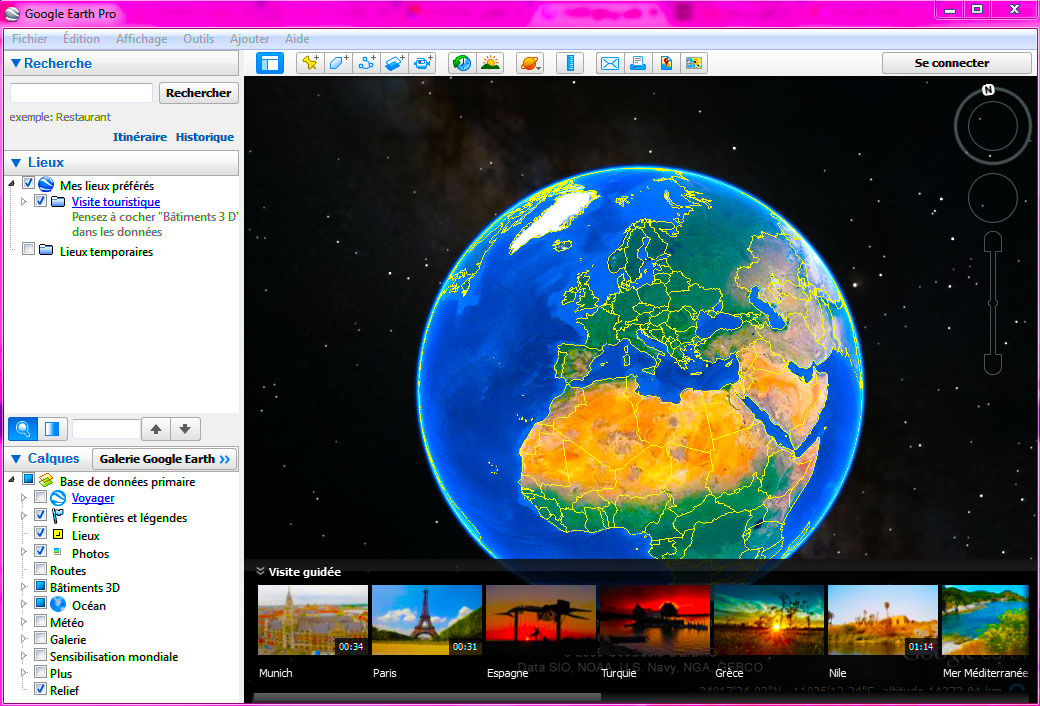Add a placemark with the pushpin icon
This screenshot has width=1040, height=706.
pyautogui.click(x=310, y=63)
